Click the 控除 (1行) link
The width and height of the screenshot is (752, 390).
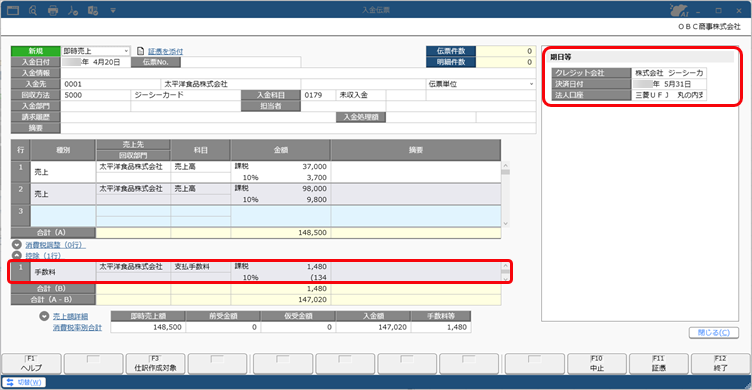pyautogui.click(x=43, y=256)
